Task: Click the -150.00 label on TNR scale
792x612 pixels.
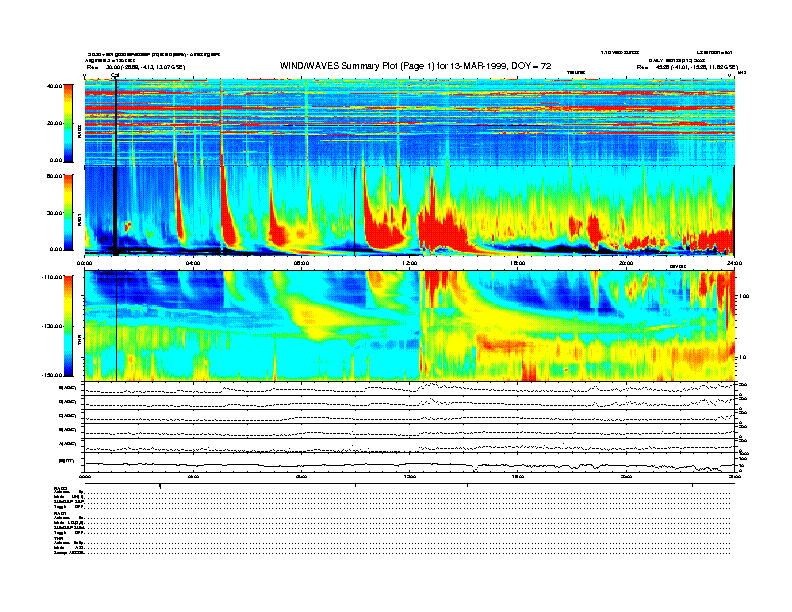Action: pyautogui.click(x=52, y=375)
